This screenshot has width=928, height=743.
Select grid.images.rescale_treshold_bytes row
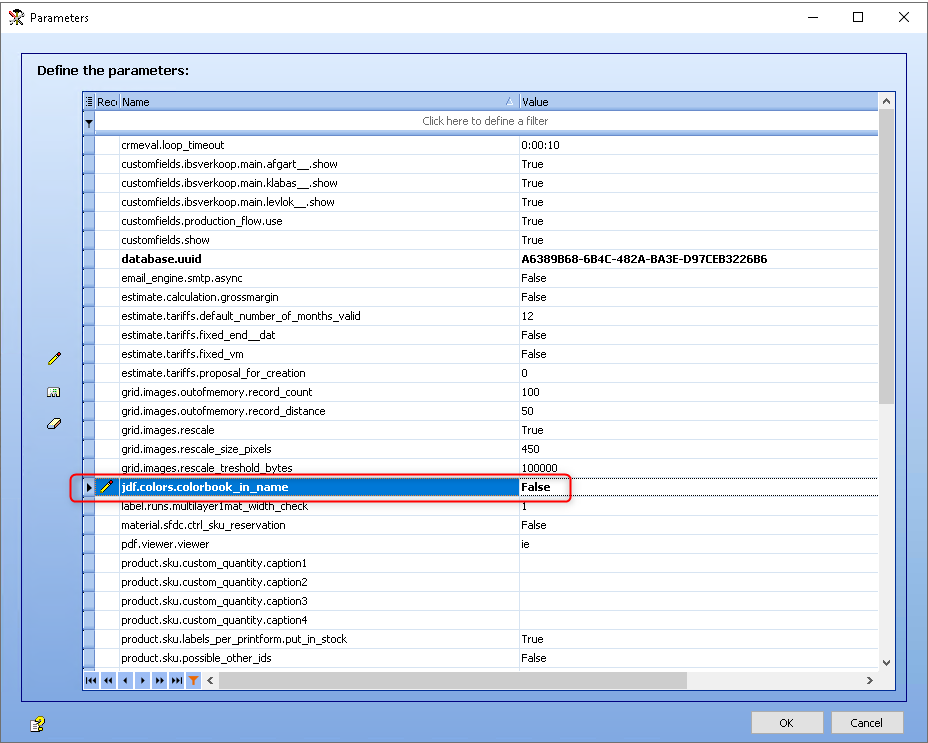pyautogui.click(x=480, y=467)
